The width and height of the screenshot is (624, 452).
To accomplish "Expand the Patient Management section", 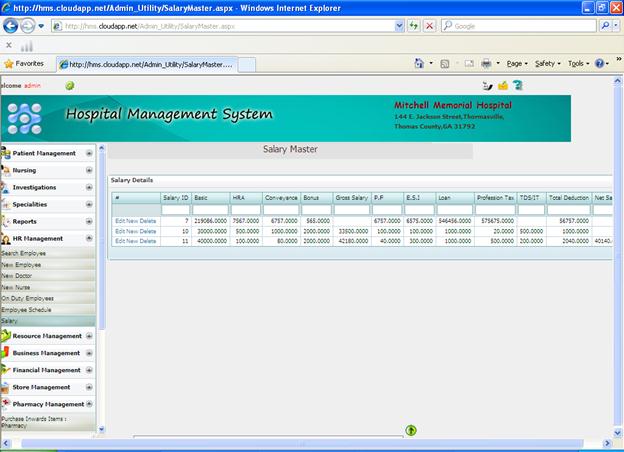I will pyautogui.click(x=90, y=153).
